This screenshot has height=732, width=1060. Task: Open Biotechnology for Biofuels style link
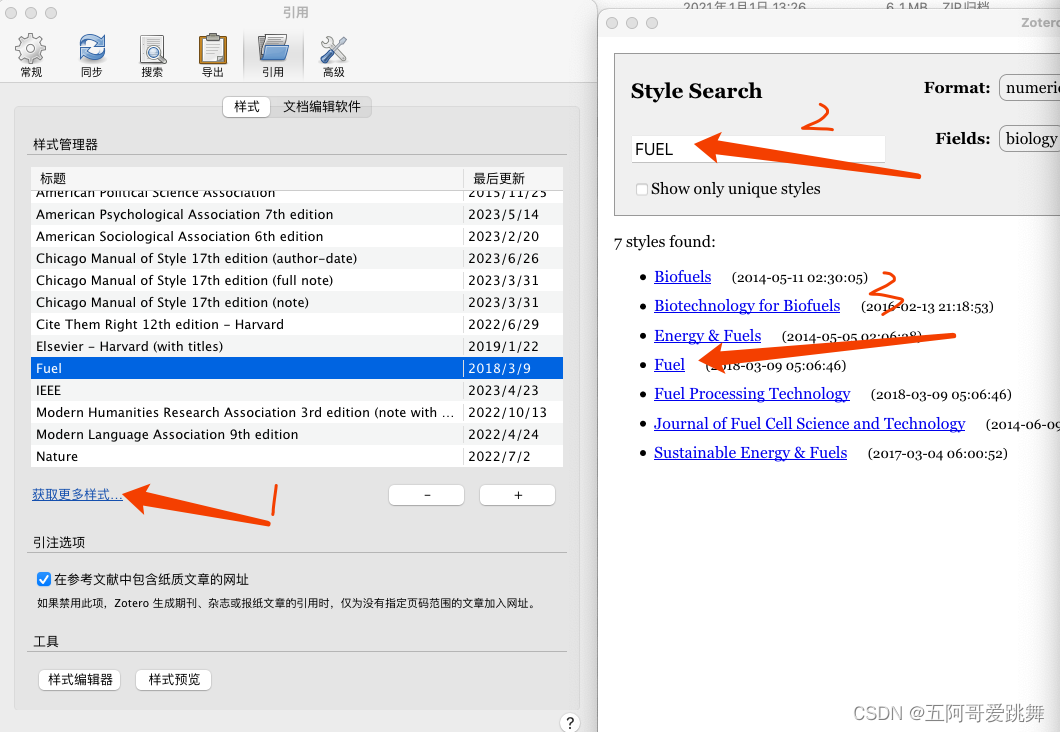[747, 306]
